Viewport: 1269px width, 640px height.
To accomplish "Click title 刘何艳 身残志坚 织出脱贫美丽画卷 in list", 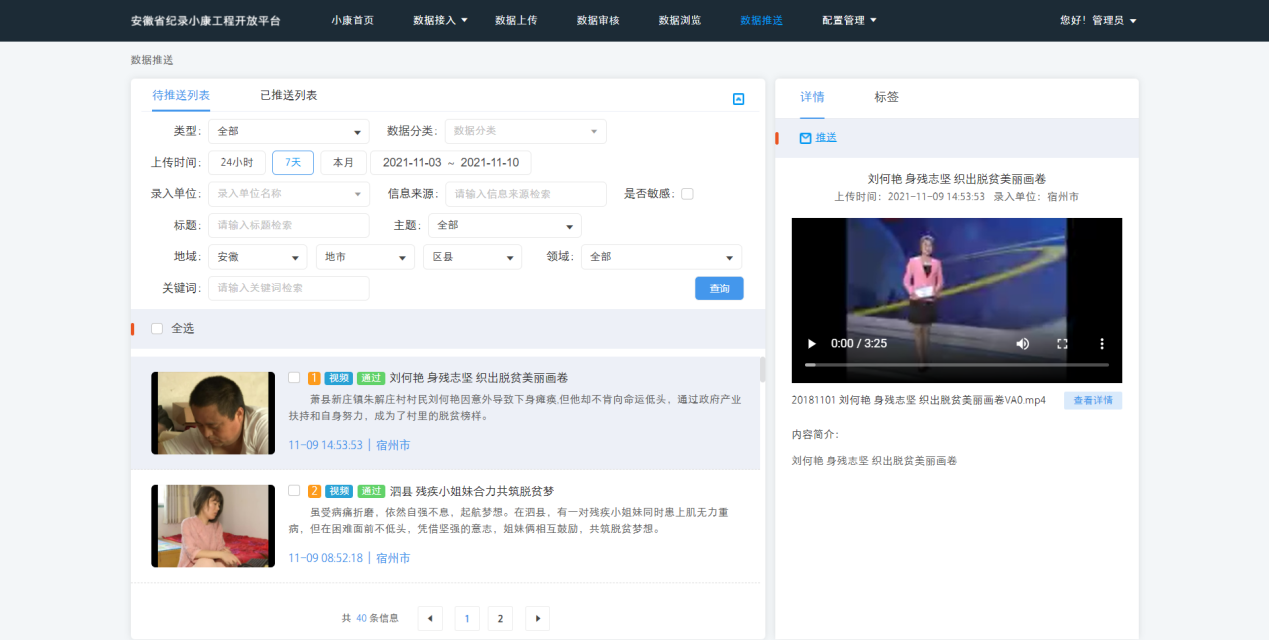I will click(479, 378).
